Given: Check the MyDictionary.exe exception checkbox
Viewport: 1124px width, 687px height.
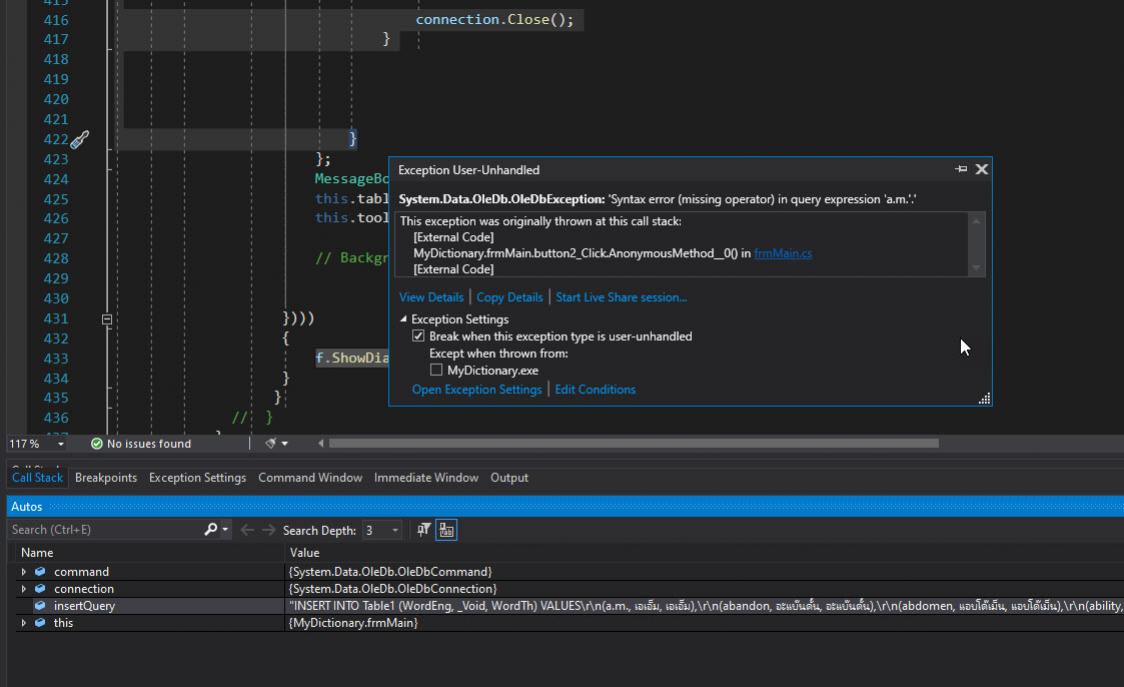Looking at the screenshot, I should click(436, 370).
